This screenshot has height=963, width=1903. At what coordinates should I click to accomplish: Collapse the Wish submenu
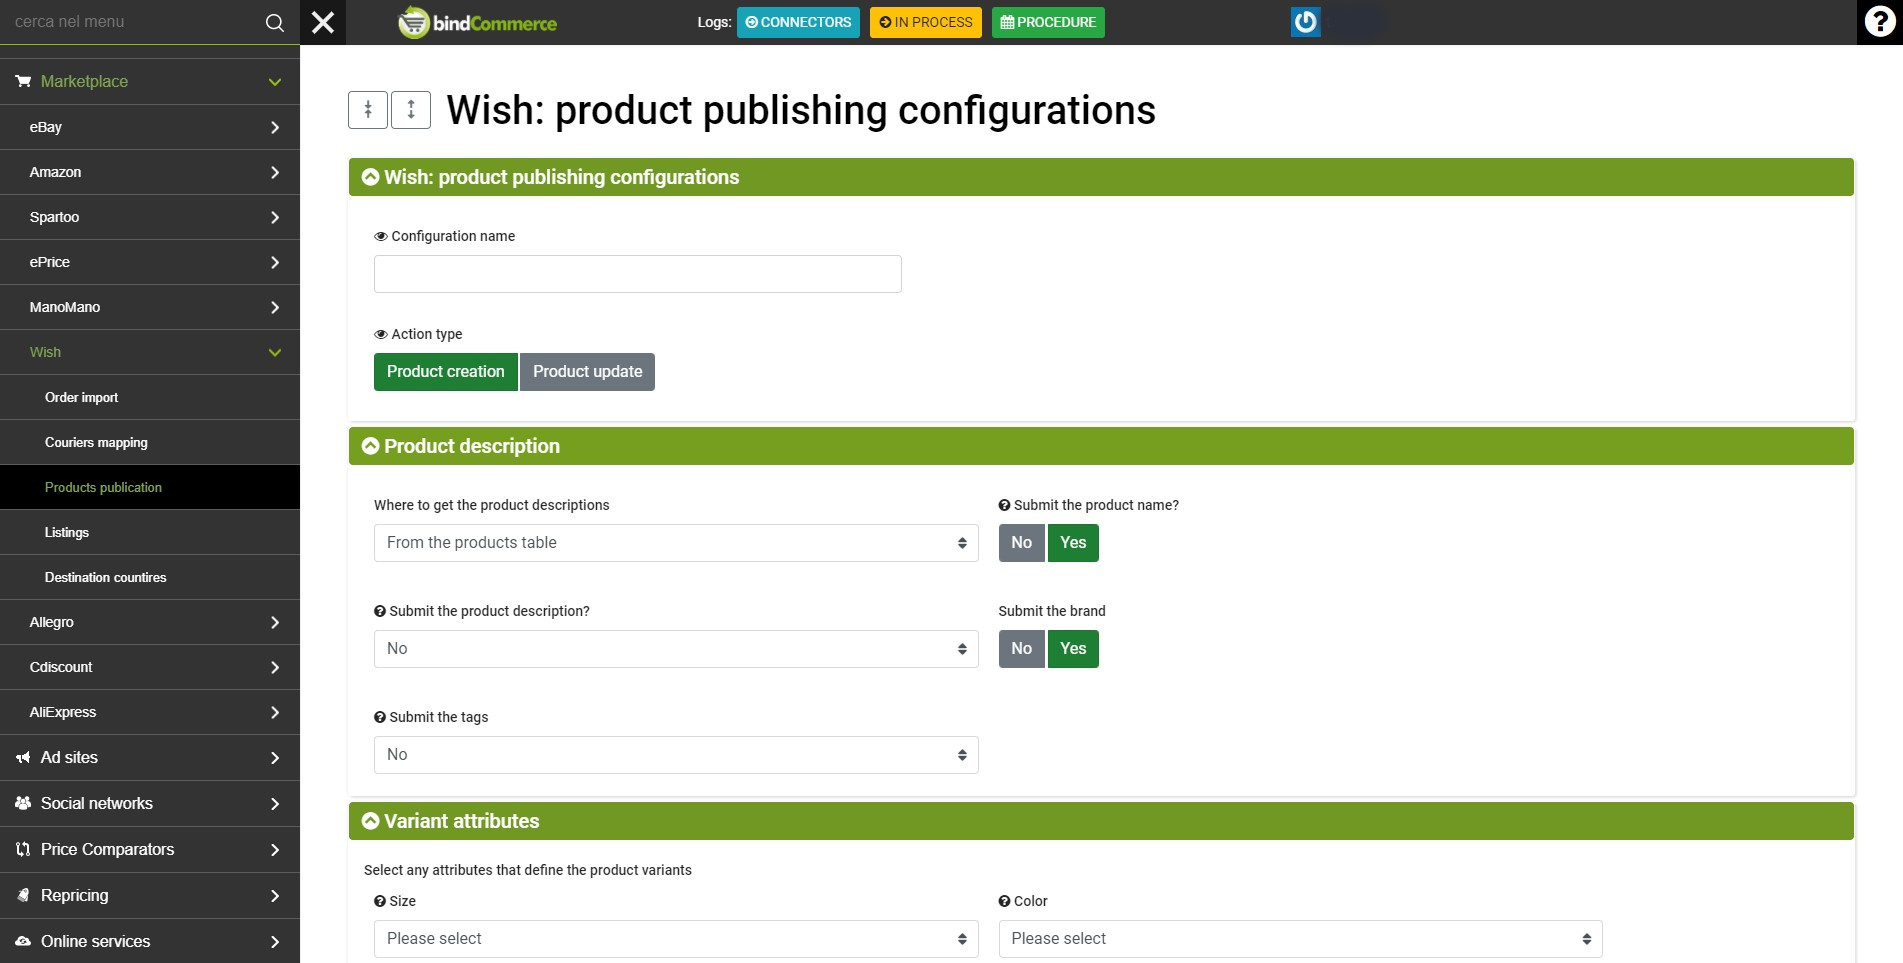pos(150,352)
